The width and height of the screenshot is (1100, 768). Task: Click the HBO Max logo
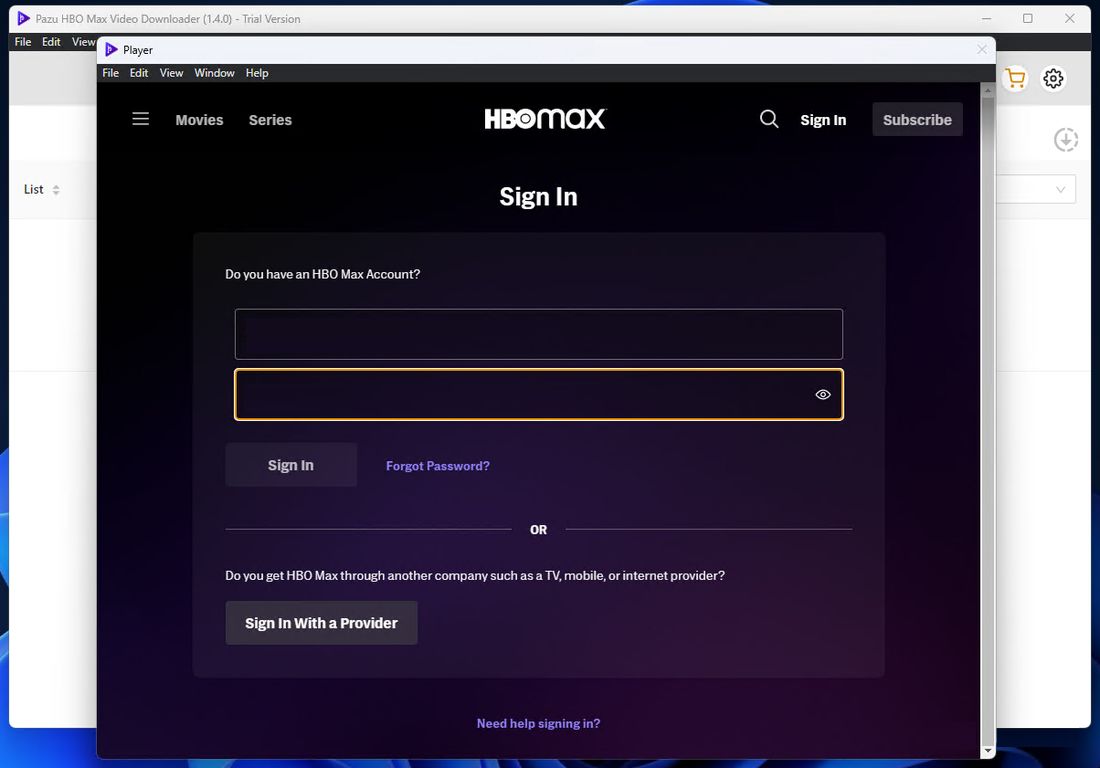pyautogui.click(x=545, y=119)
